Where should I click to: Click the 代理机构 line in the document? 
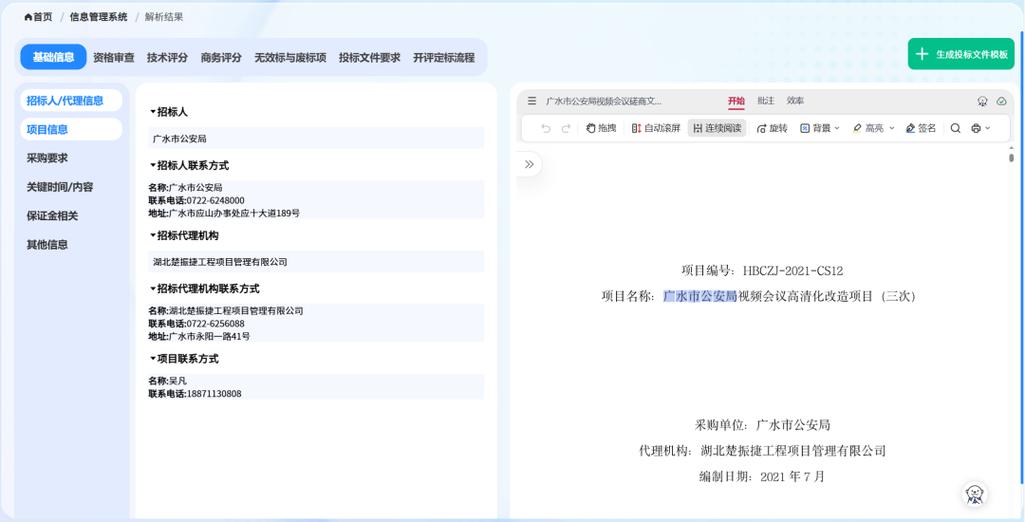pyautogui.click(x=762, y=451)
